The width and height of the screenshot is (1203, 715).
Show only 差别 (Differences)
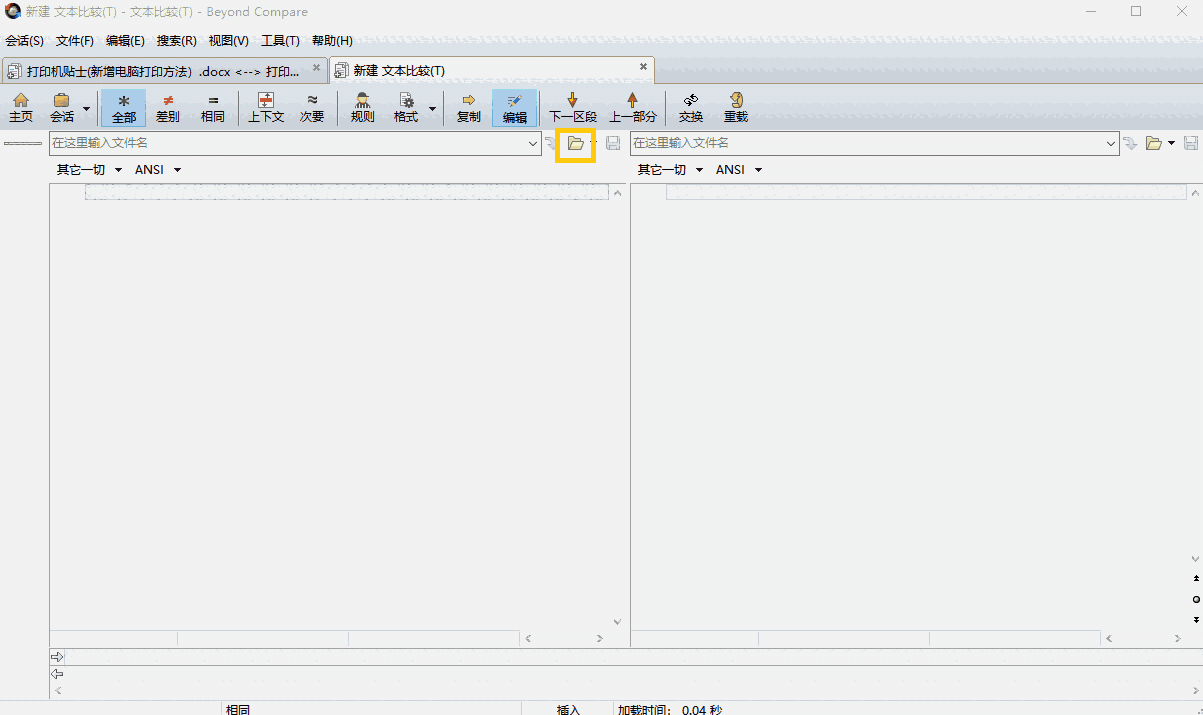pos(168,107)
